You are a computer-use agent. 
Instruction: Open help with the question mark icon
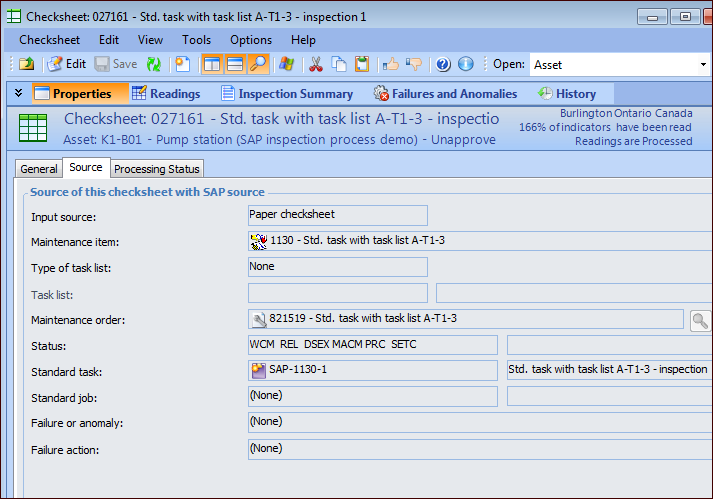[443, 64]
